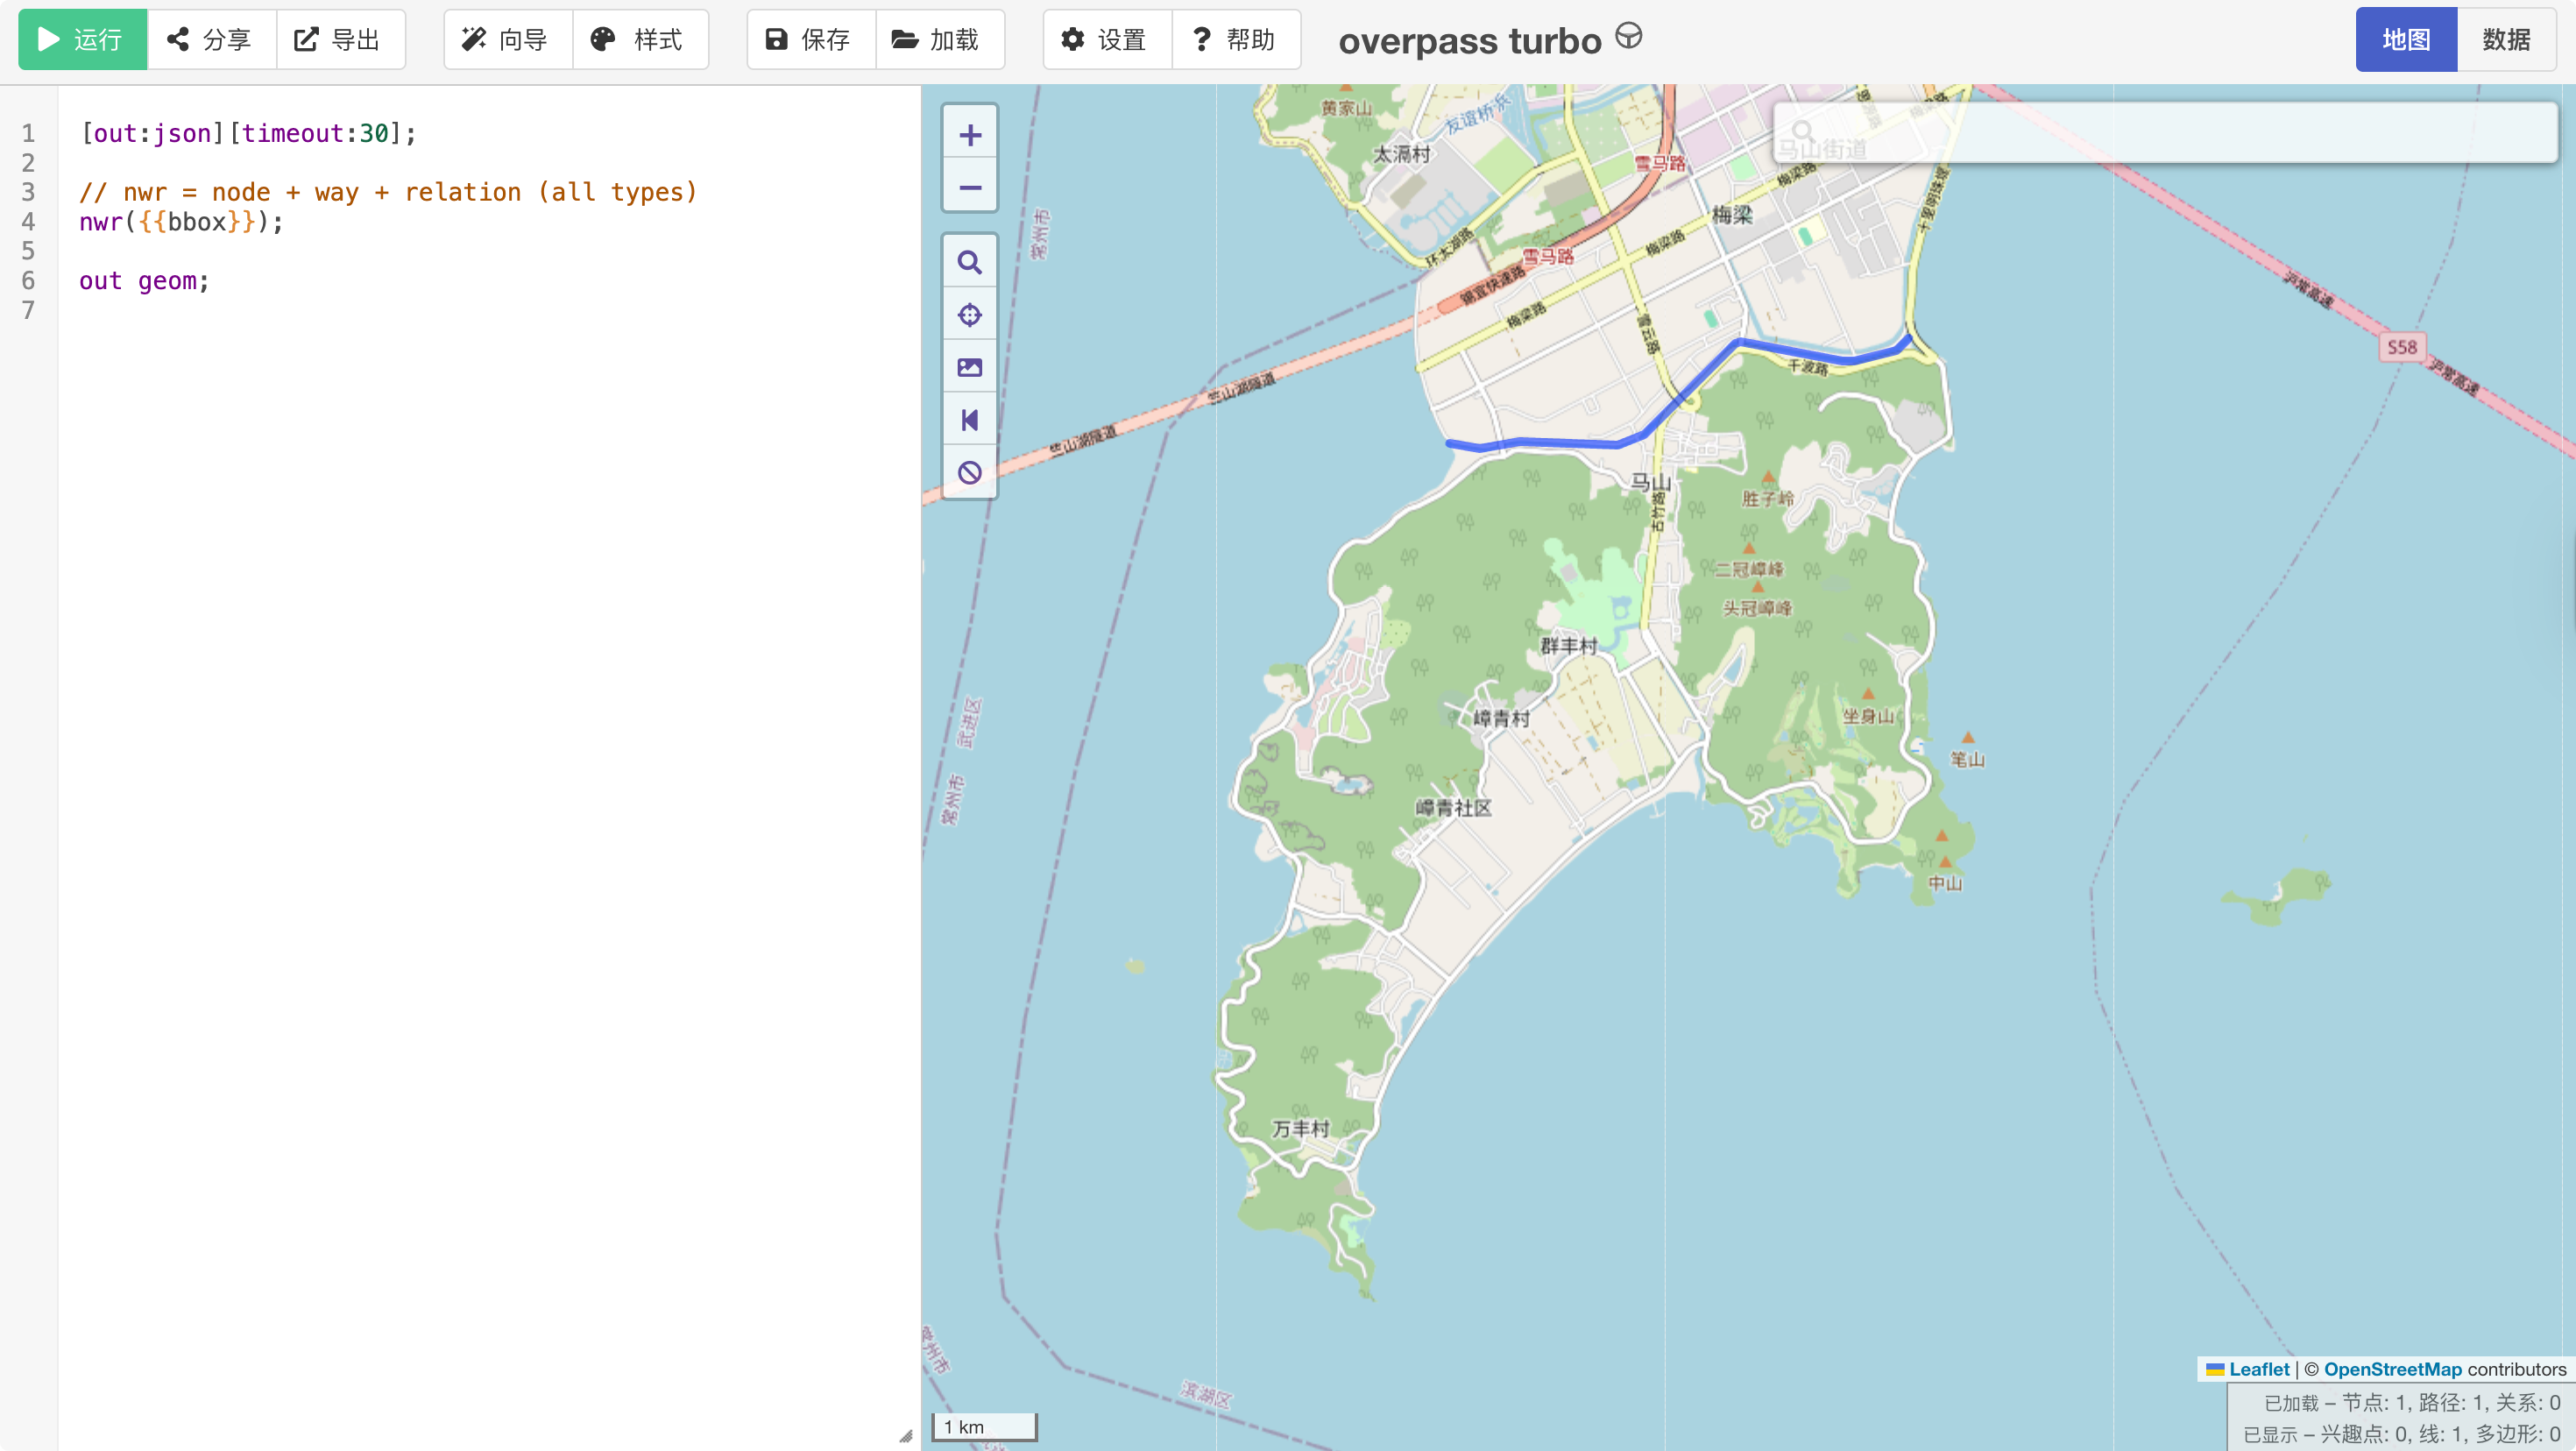Open 设置 settings dialog

1107,39
